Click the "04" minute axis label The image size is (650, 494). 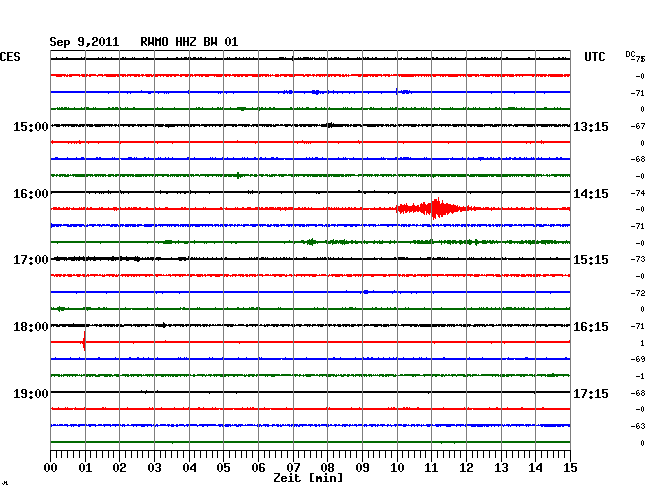coord(189,467)
